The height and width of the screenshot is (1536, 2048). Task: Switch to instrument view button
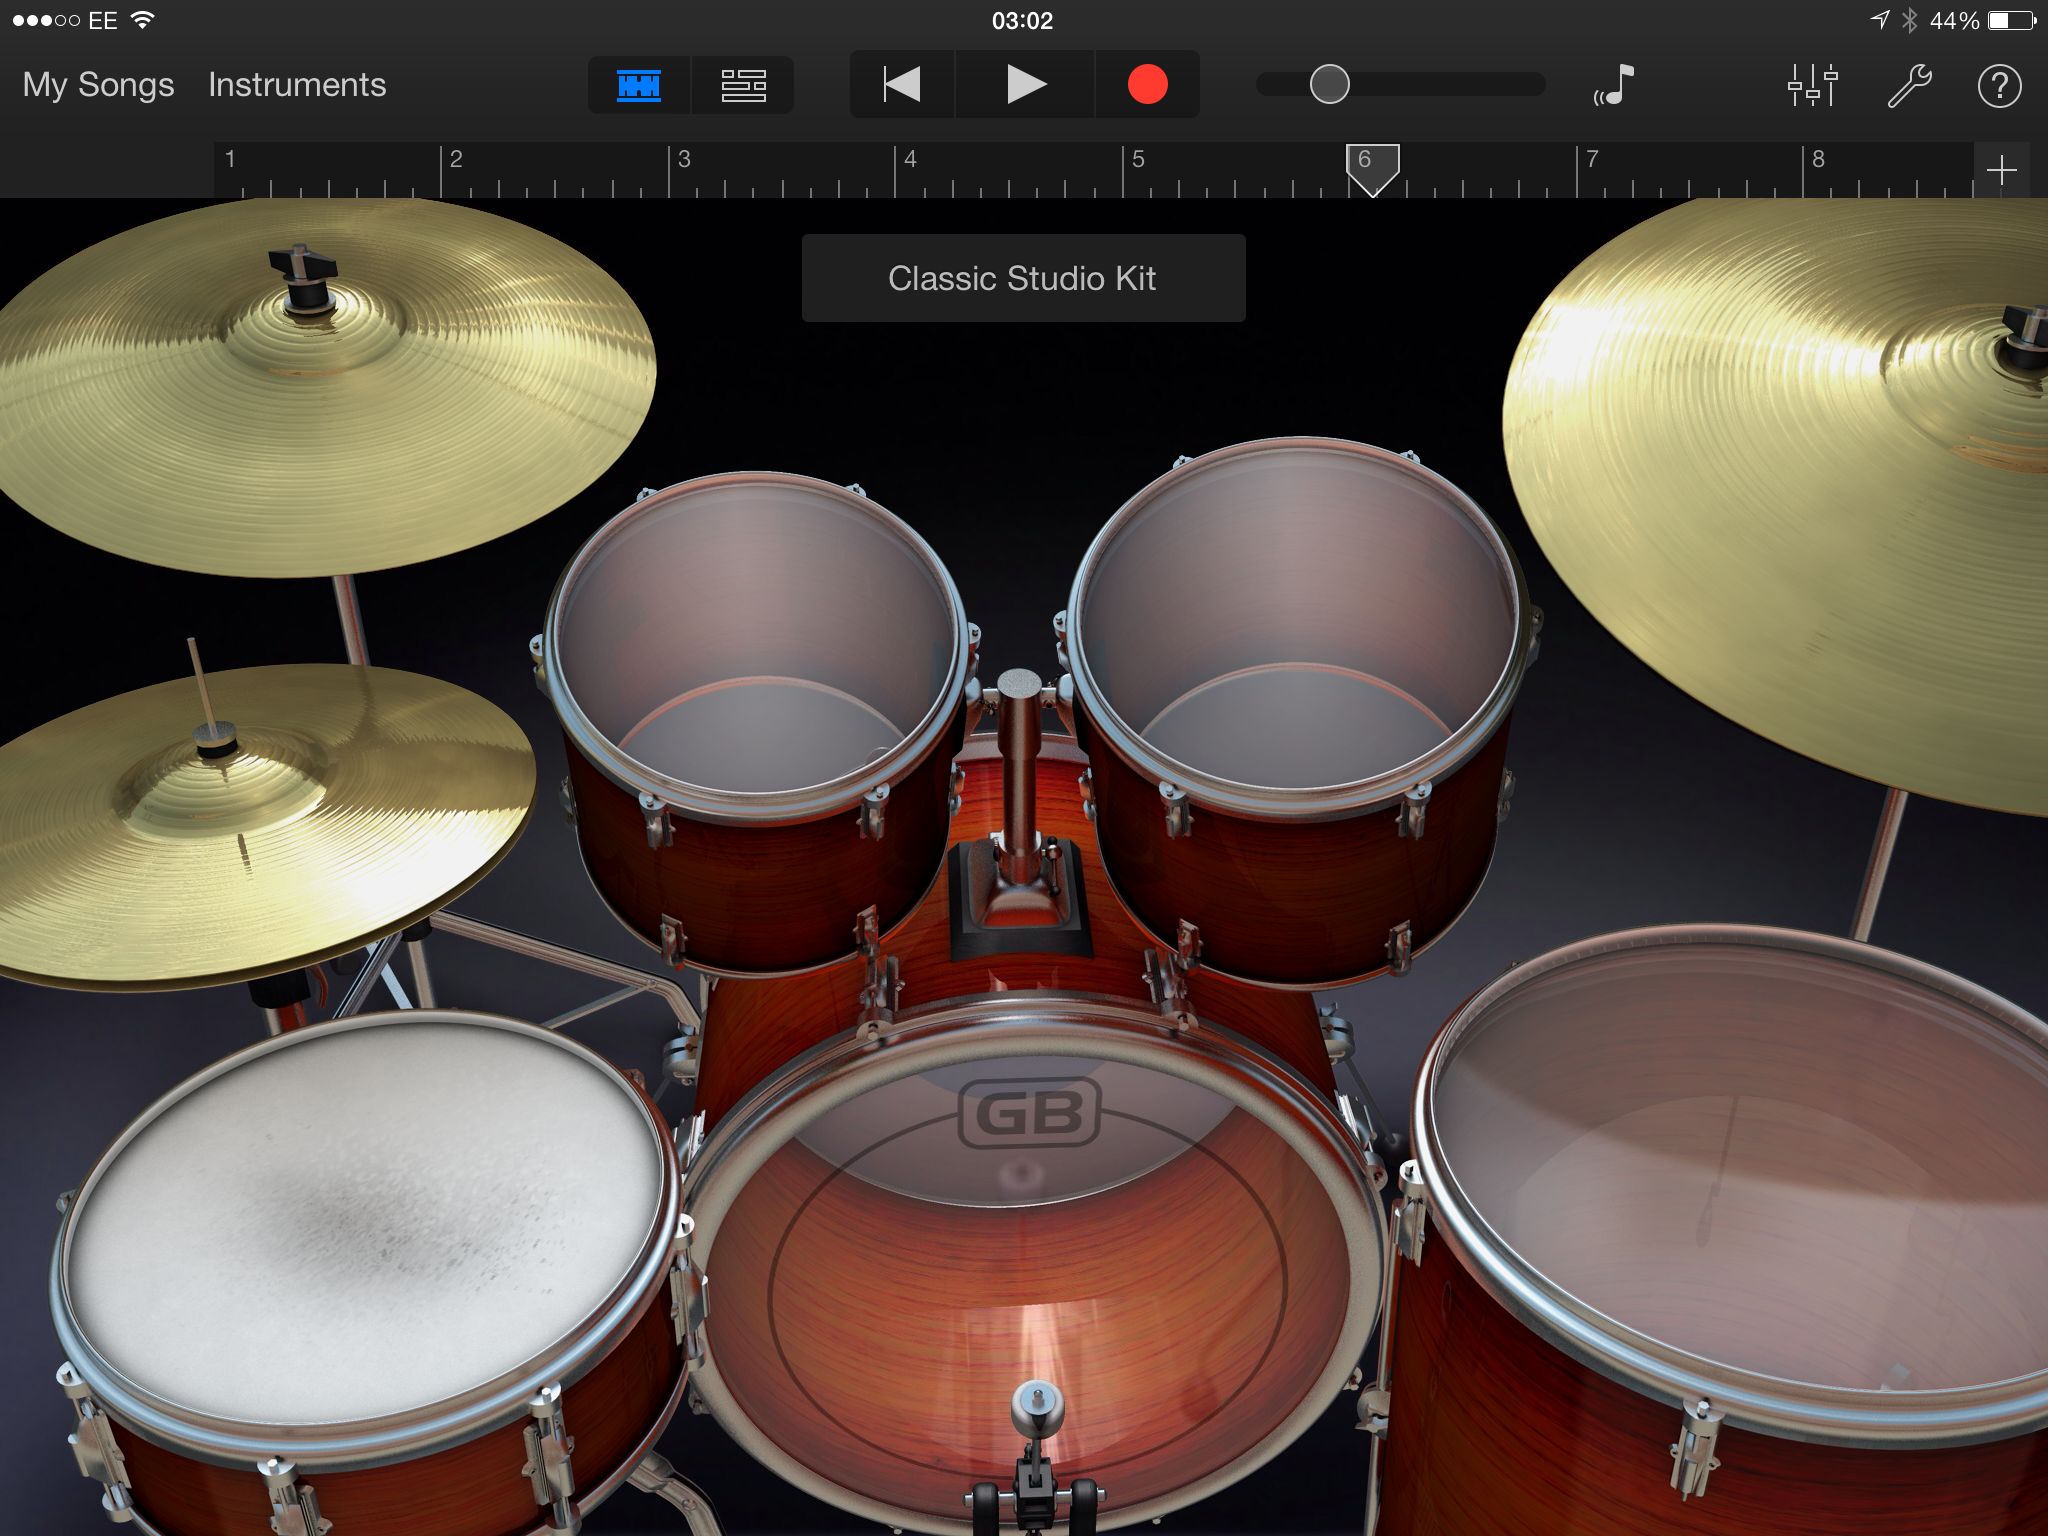coord(639,85)
